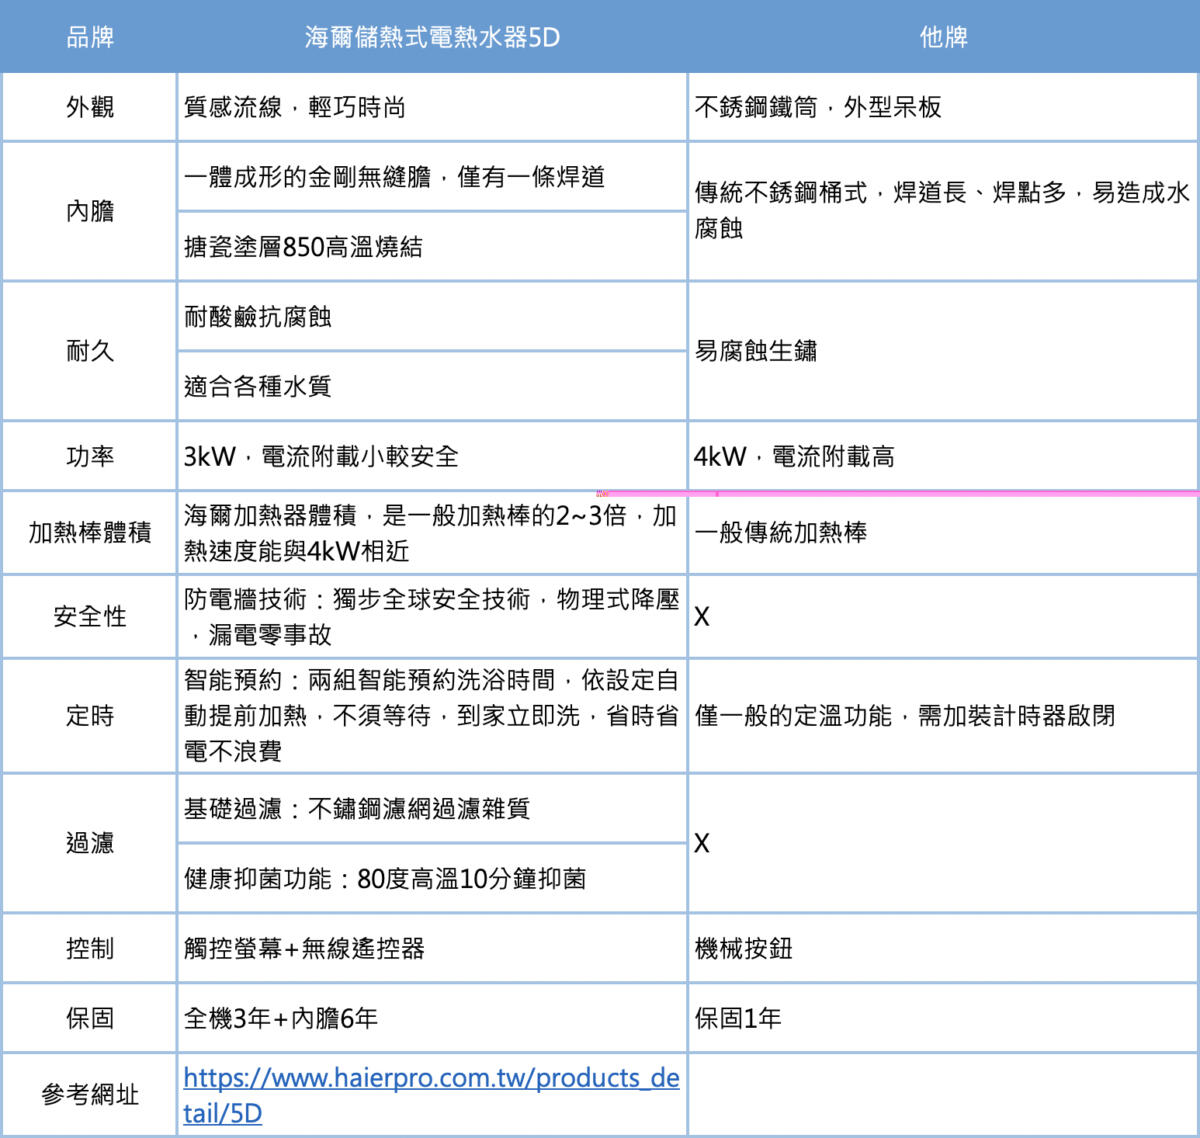Click the header cell '品牌'
This screenshot has width=1200, height=1138.
pos(90,37)
